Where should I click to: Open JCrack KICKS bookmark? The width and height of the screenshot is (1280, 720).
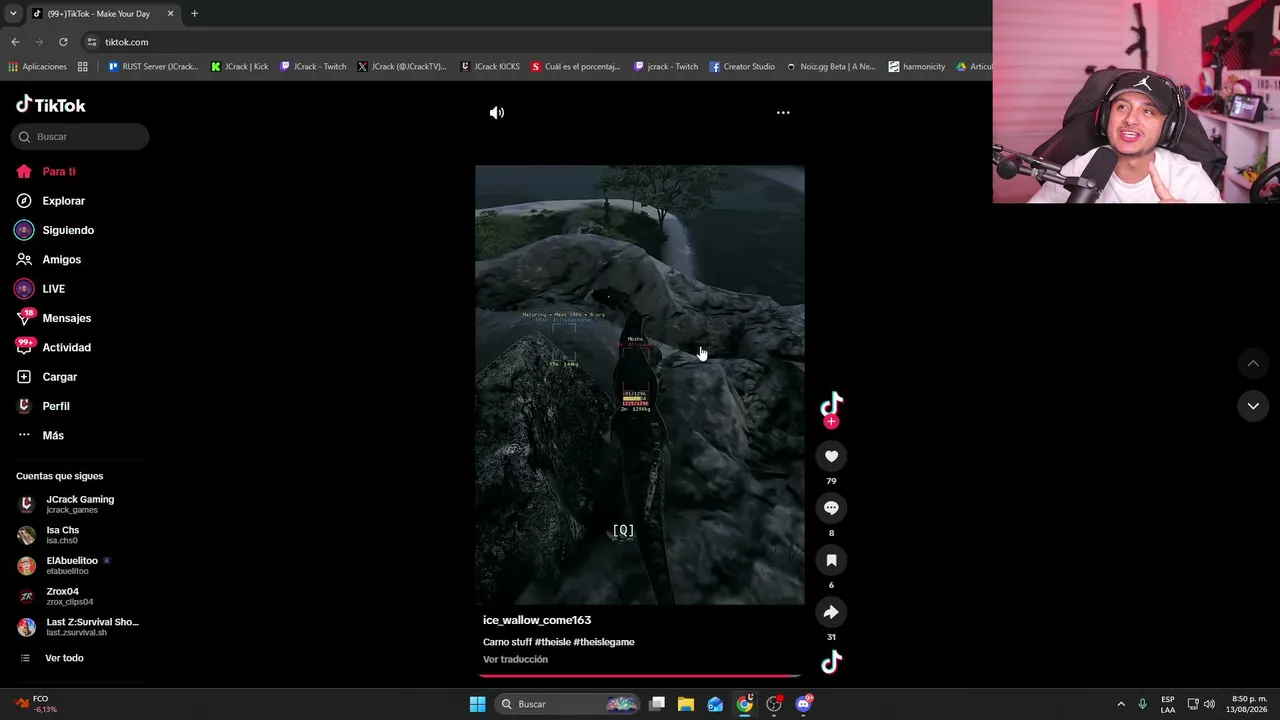coord(490,67)
